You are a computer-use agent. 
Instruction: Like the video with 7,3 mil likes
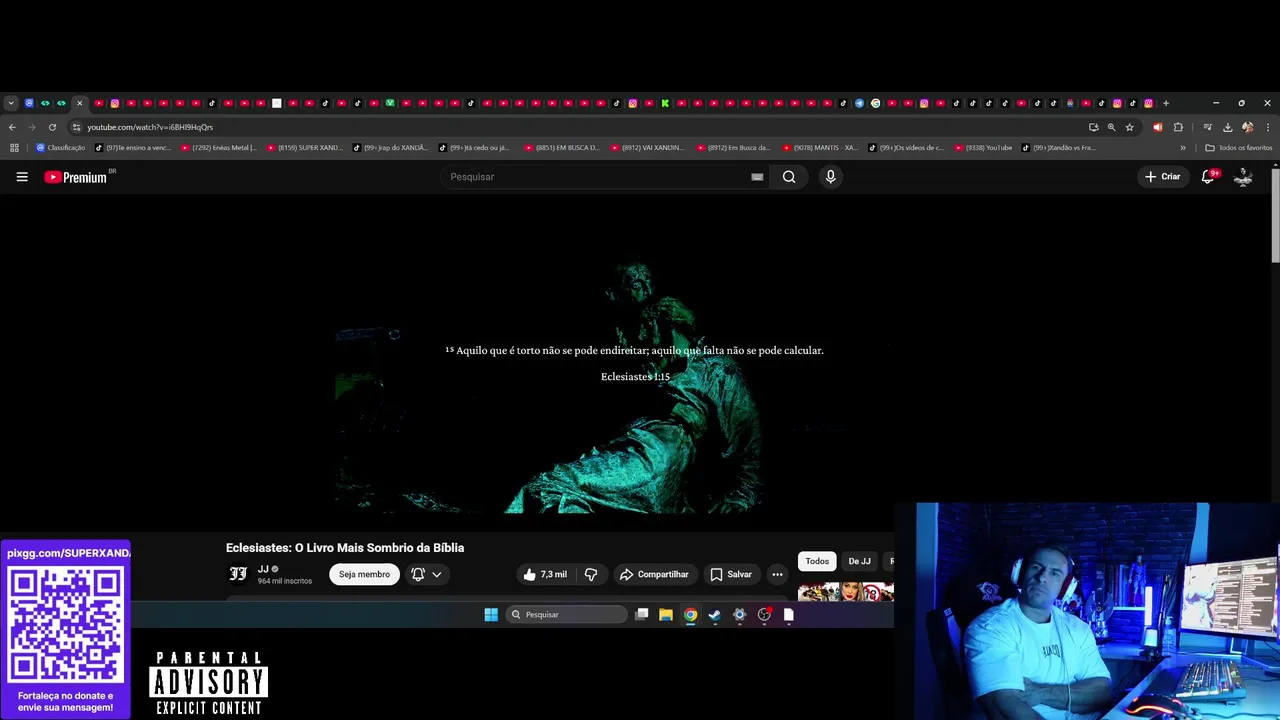pos(544,574)
